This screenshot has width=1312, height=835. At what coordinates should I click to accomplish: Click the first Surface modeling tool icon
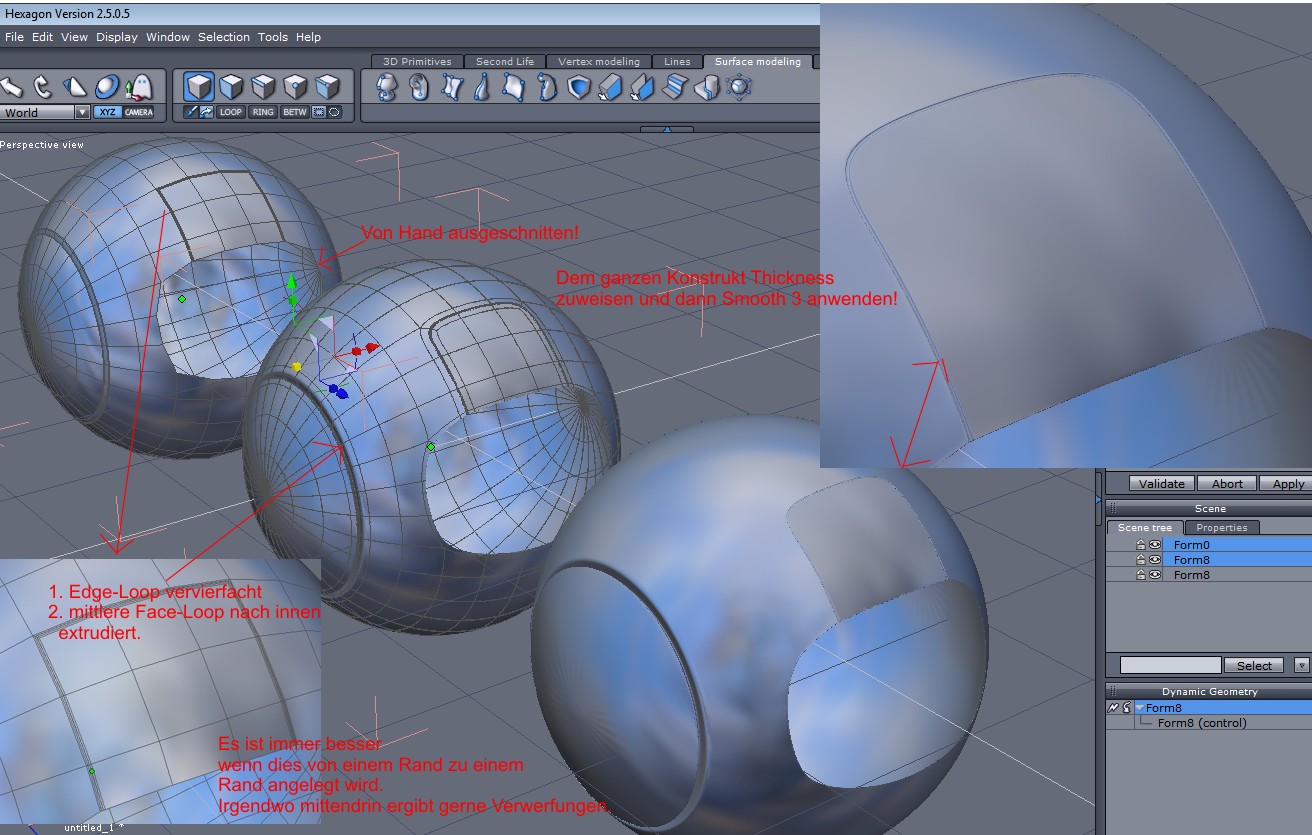coord(387,87)
